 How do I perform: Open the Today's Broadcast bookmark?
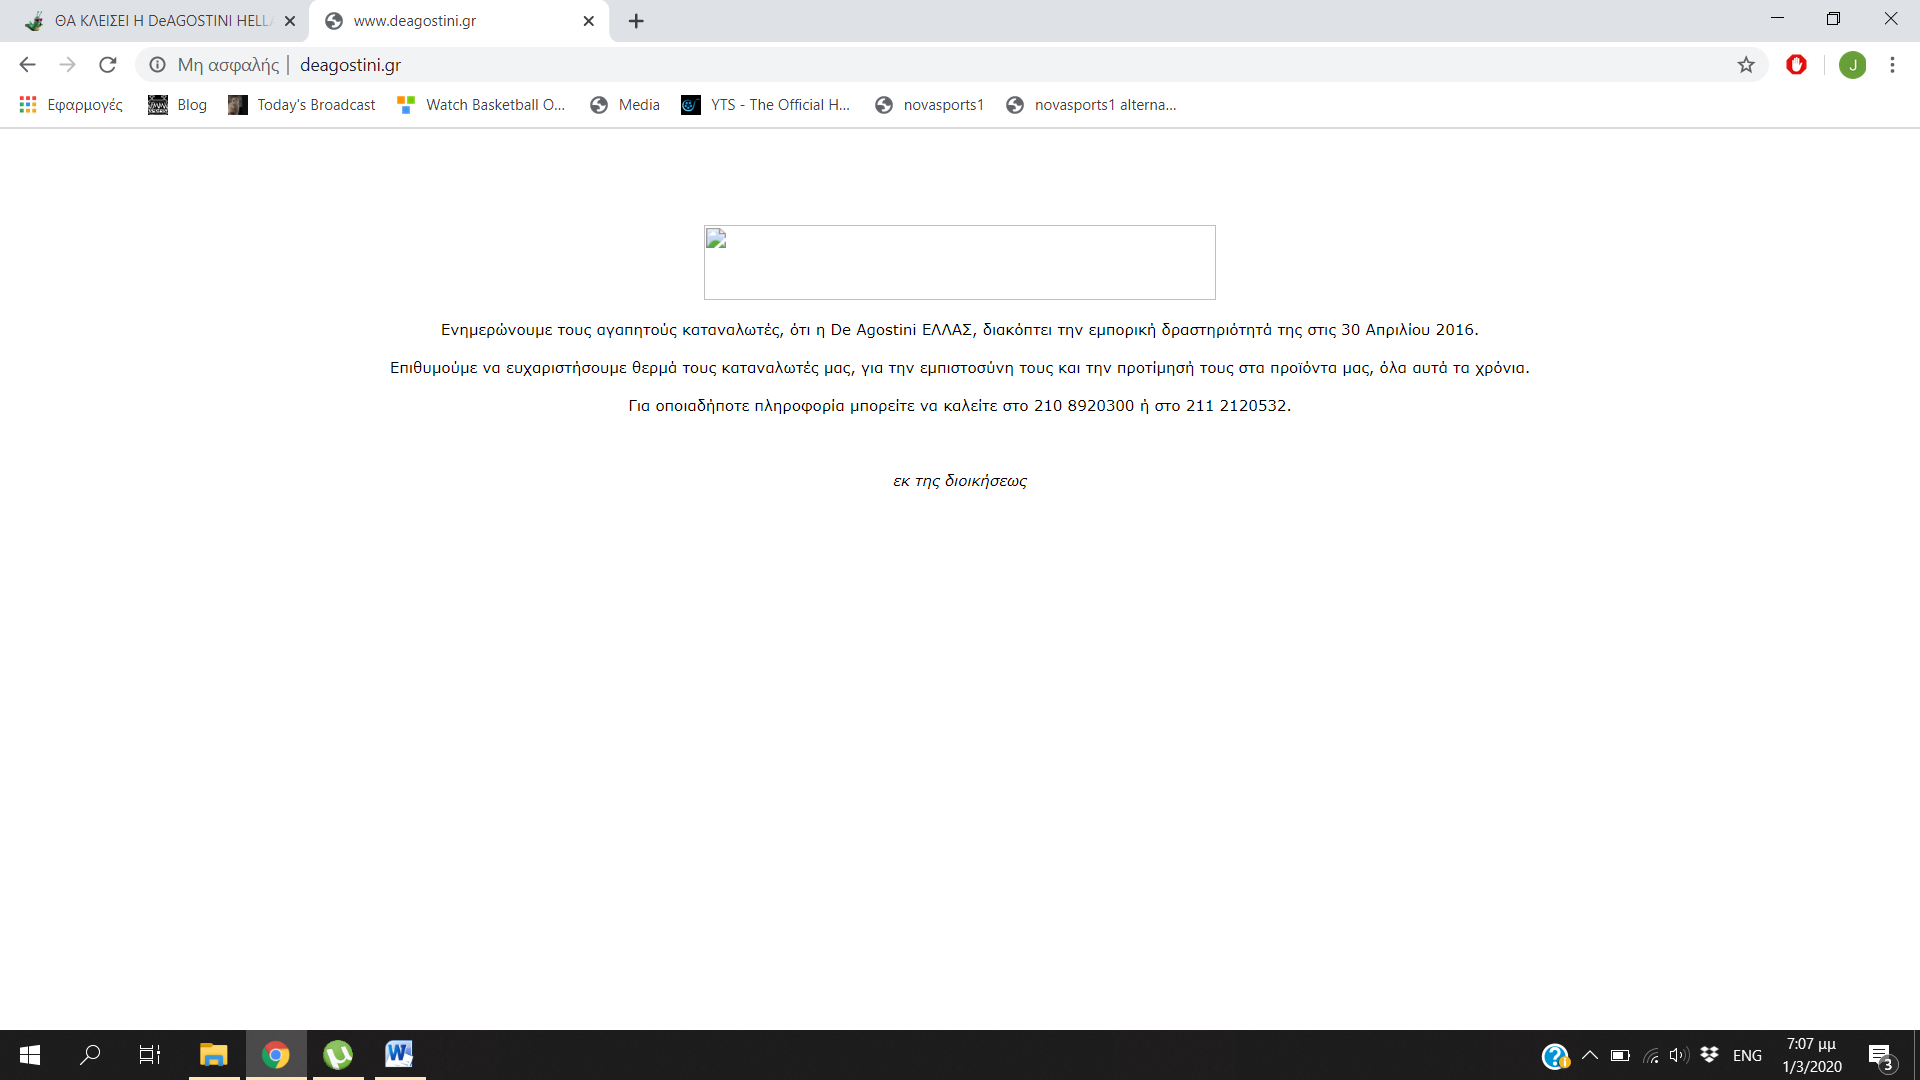pos(302,105)
